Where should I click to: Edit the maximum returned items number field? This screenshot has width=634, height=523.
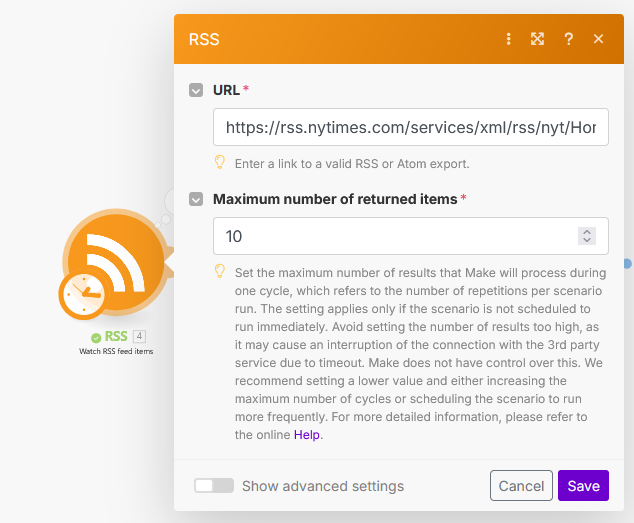[x=411, y=236]
